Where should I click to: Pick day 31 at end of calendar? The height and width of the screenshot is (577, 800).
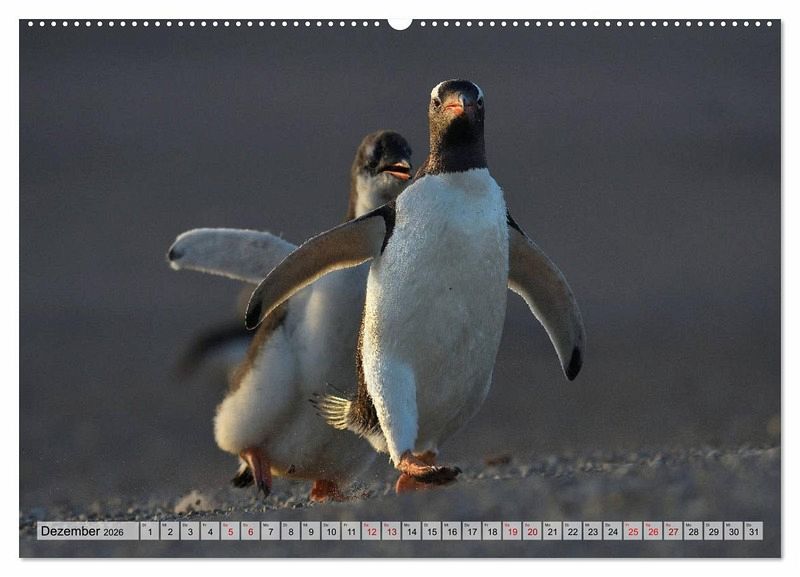[x=753, y=531]
